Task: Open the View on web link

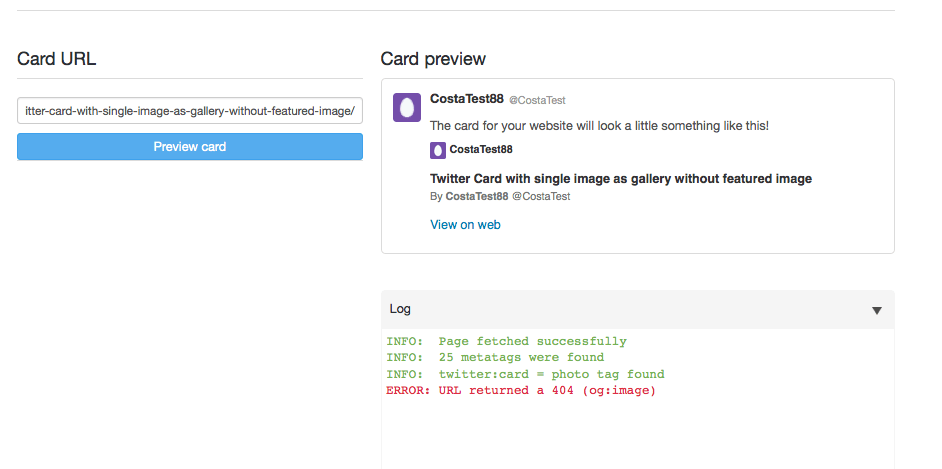Action: coord(465,225)
